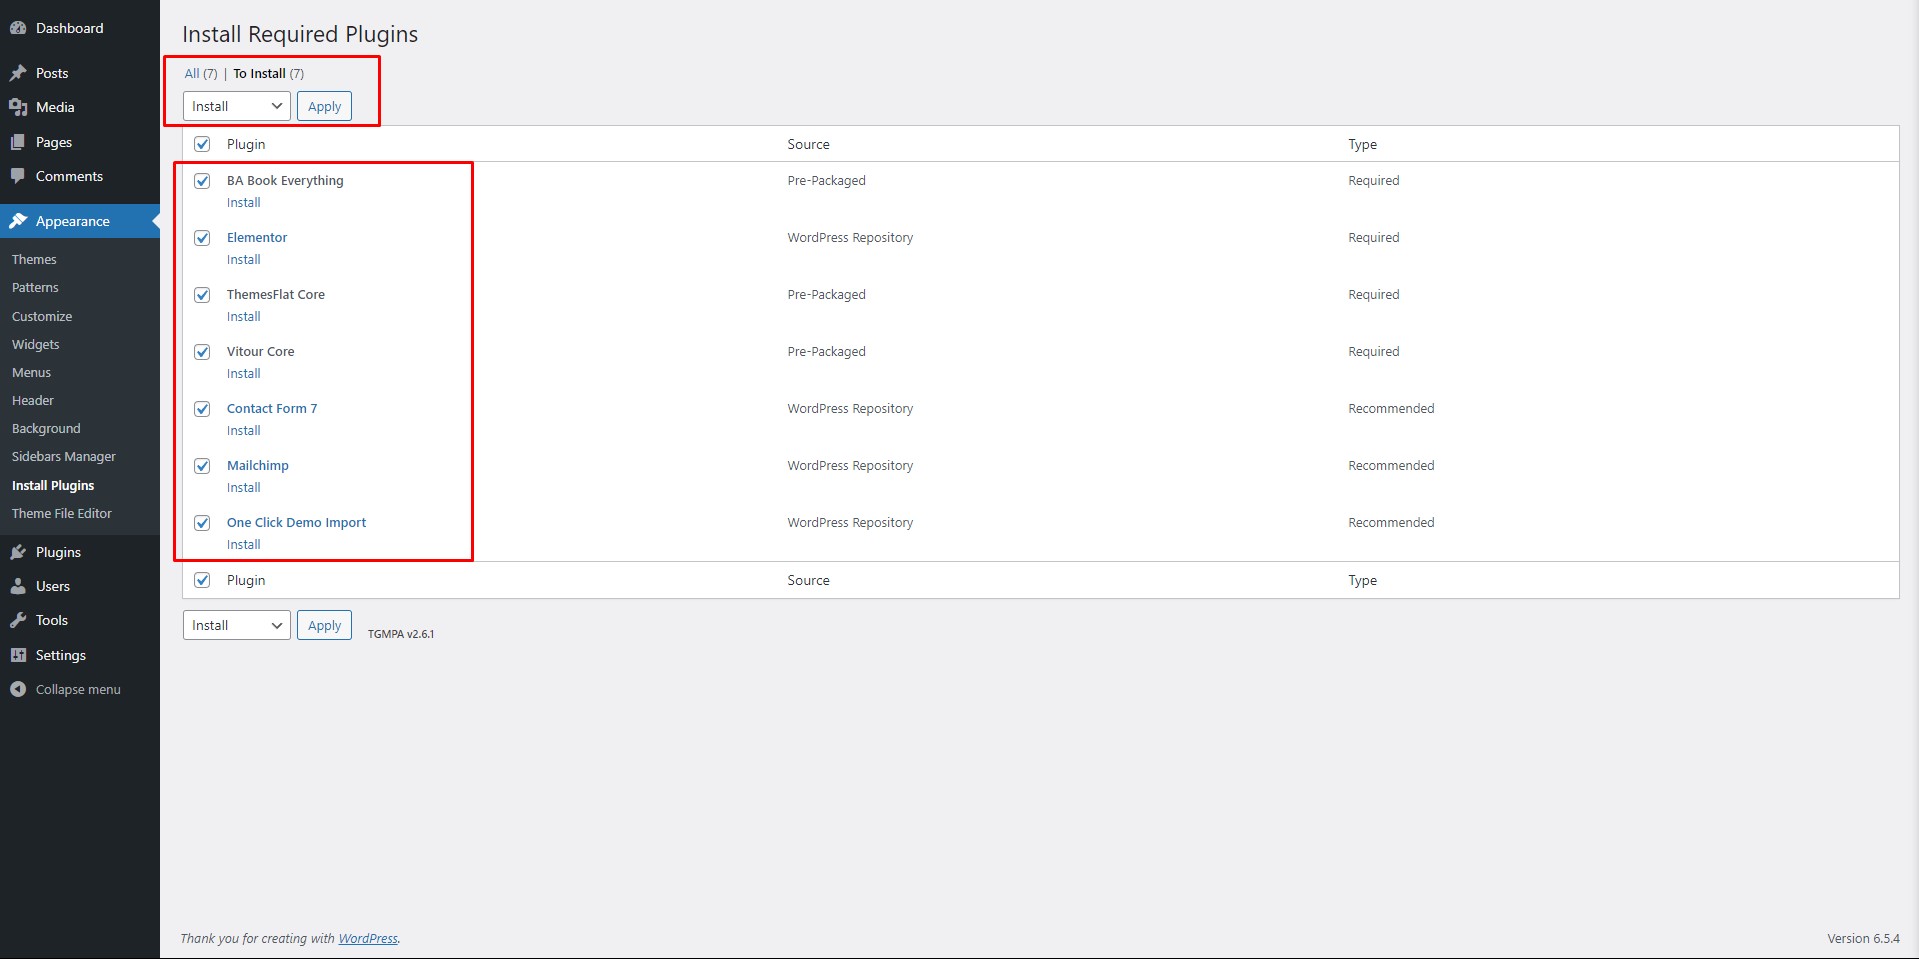Uncheck the Elementor plugin checkbox
The height and width of the screenshot is (959, 1919).
(x=202, y=238)
